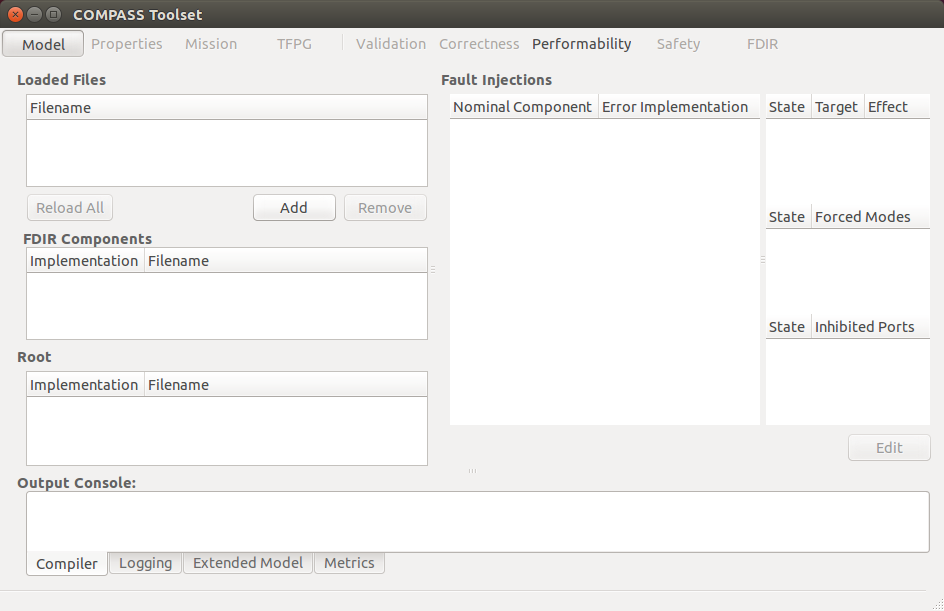The width and height of the screenshot is (944, 611).
Task: Click the Add button for loaded files
Action: (x=294, y=208)
